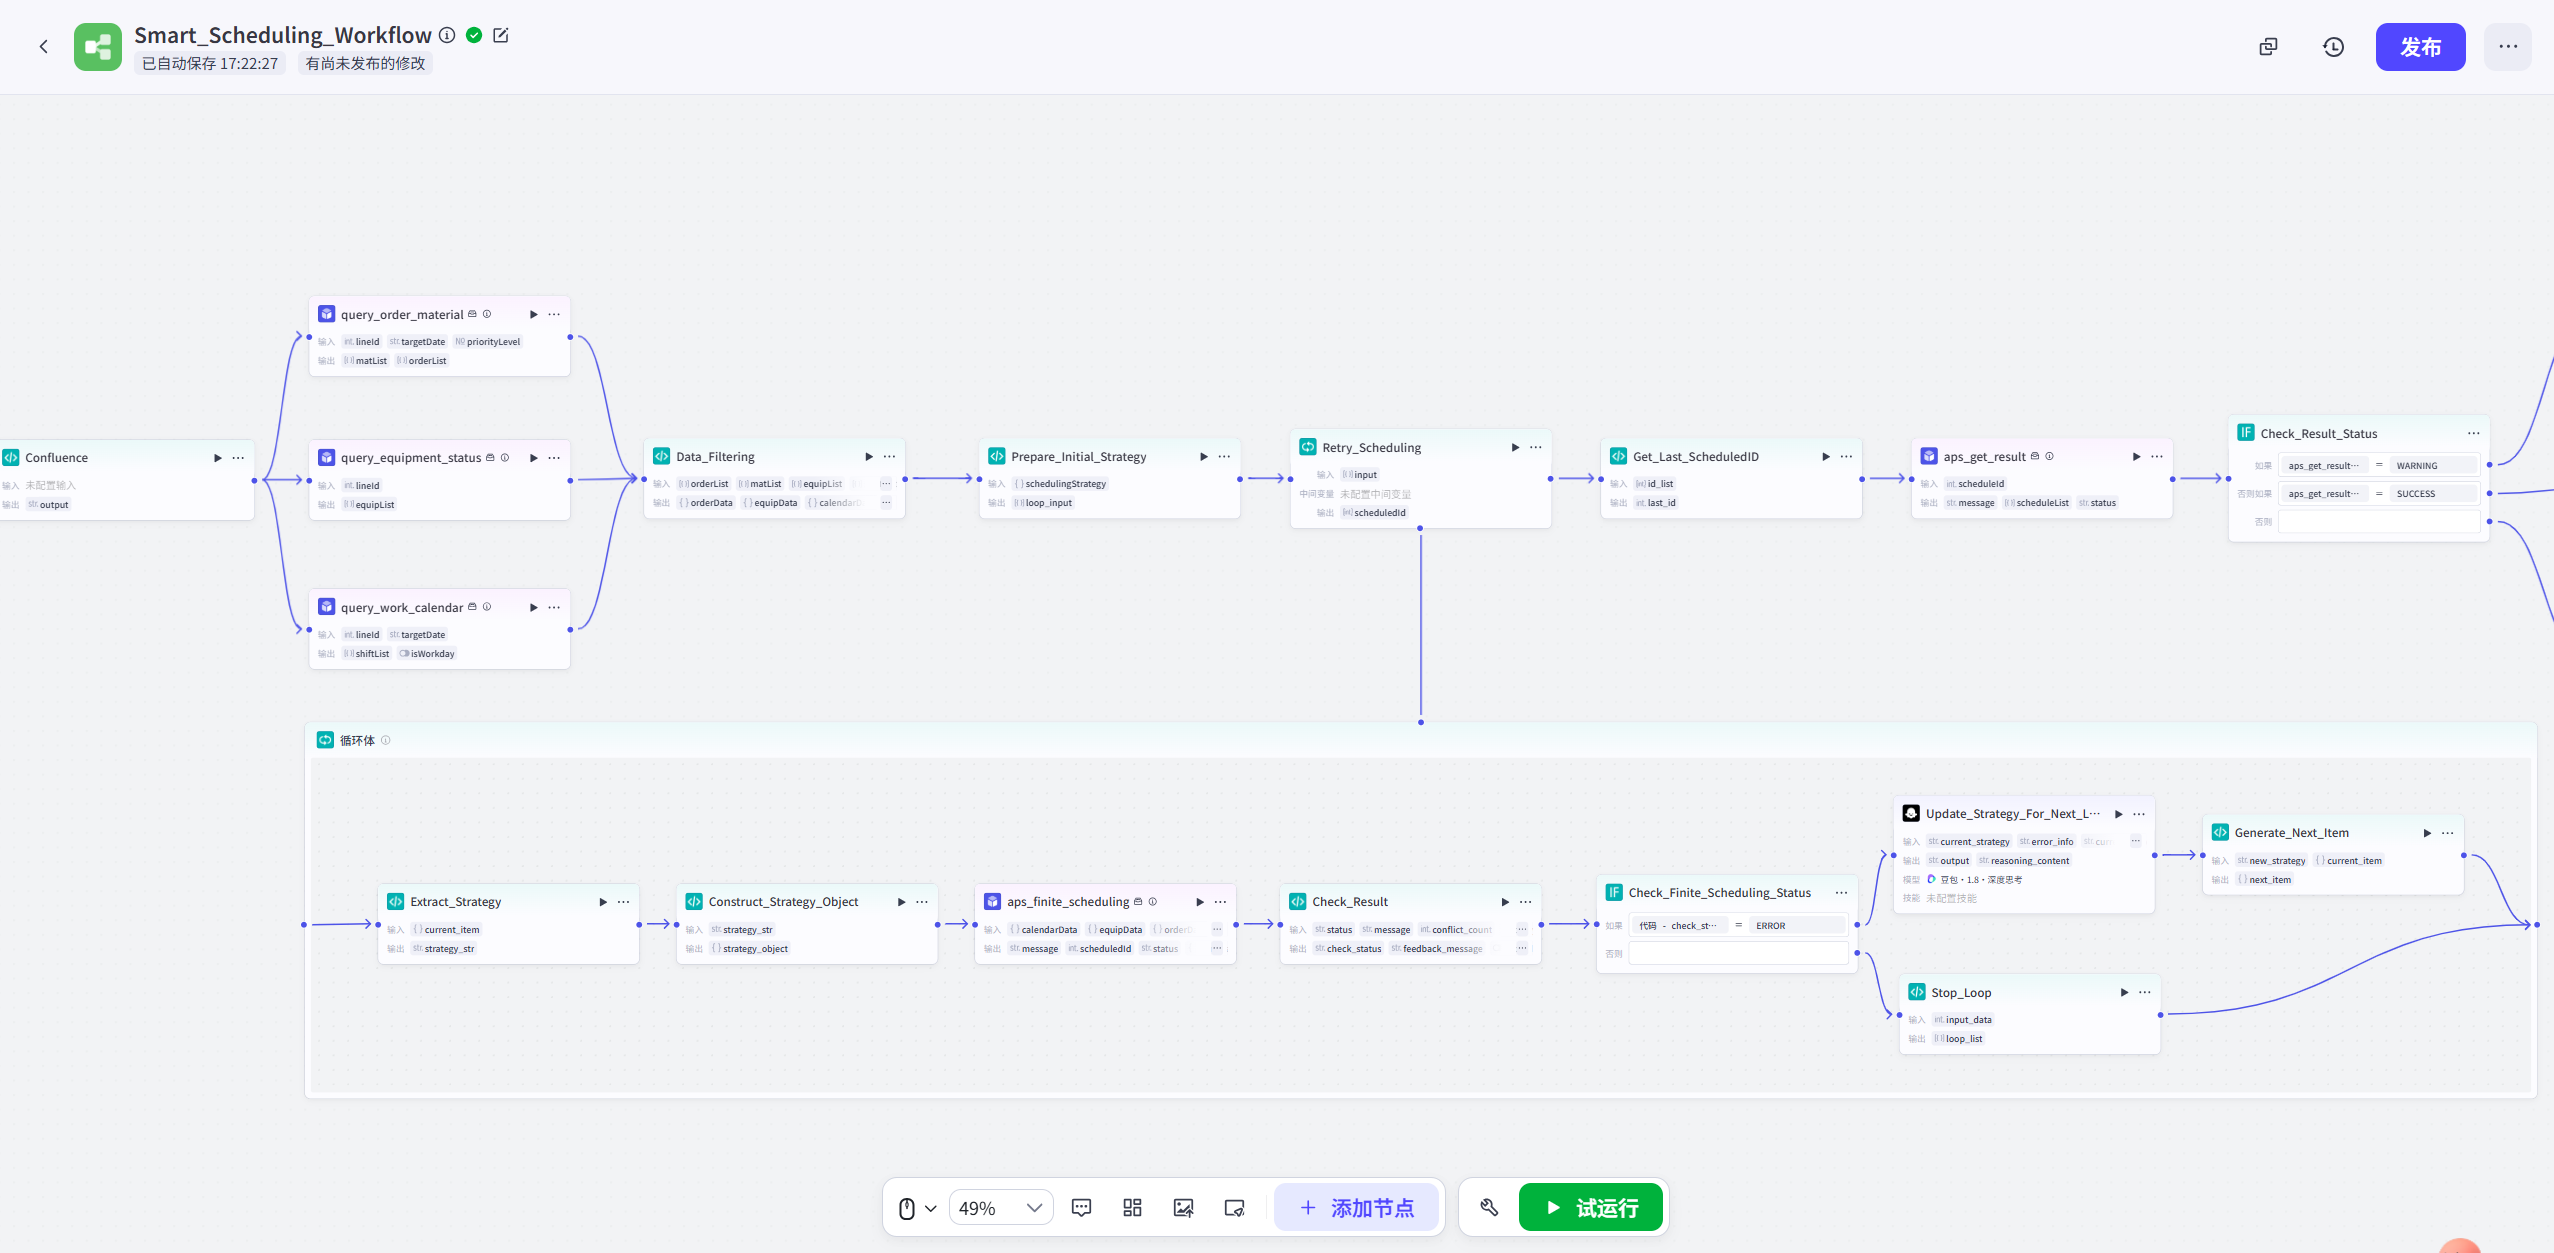
Task: Select the Check_Result_Status IF icon
Action: click(2246, 432)
